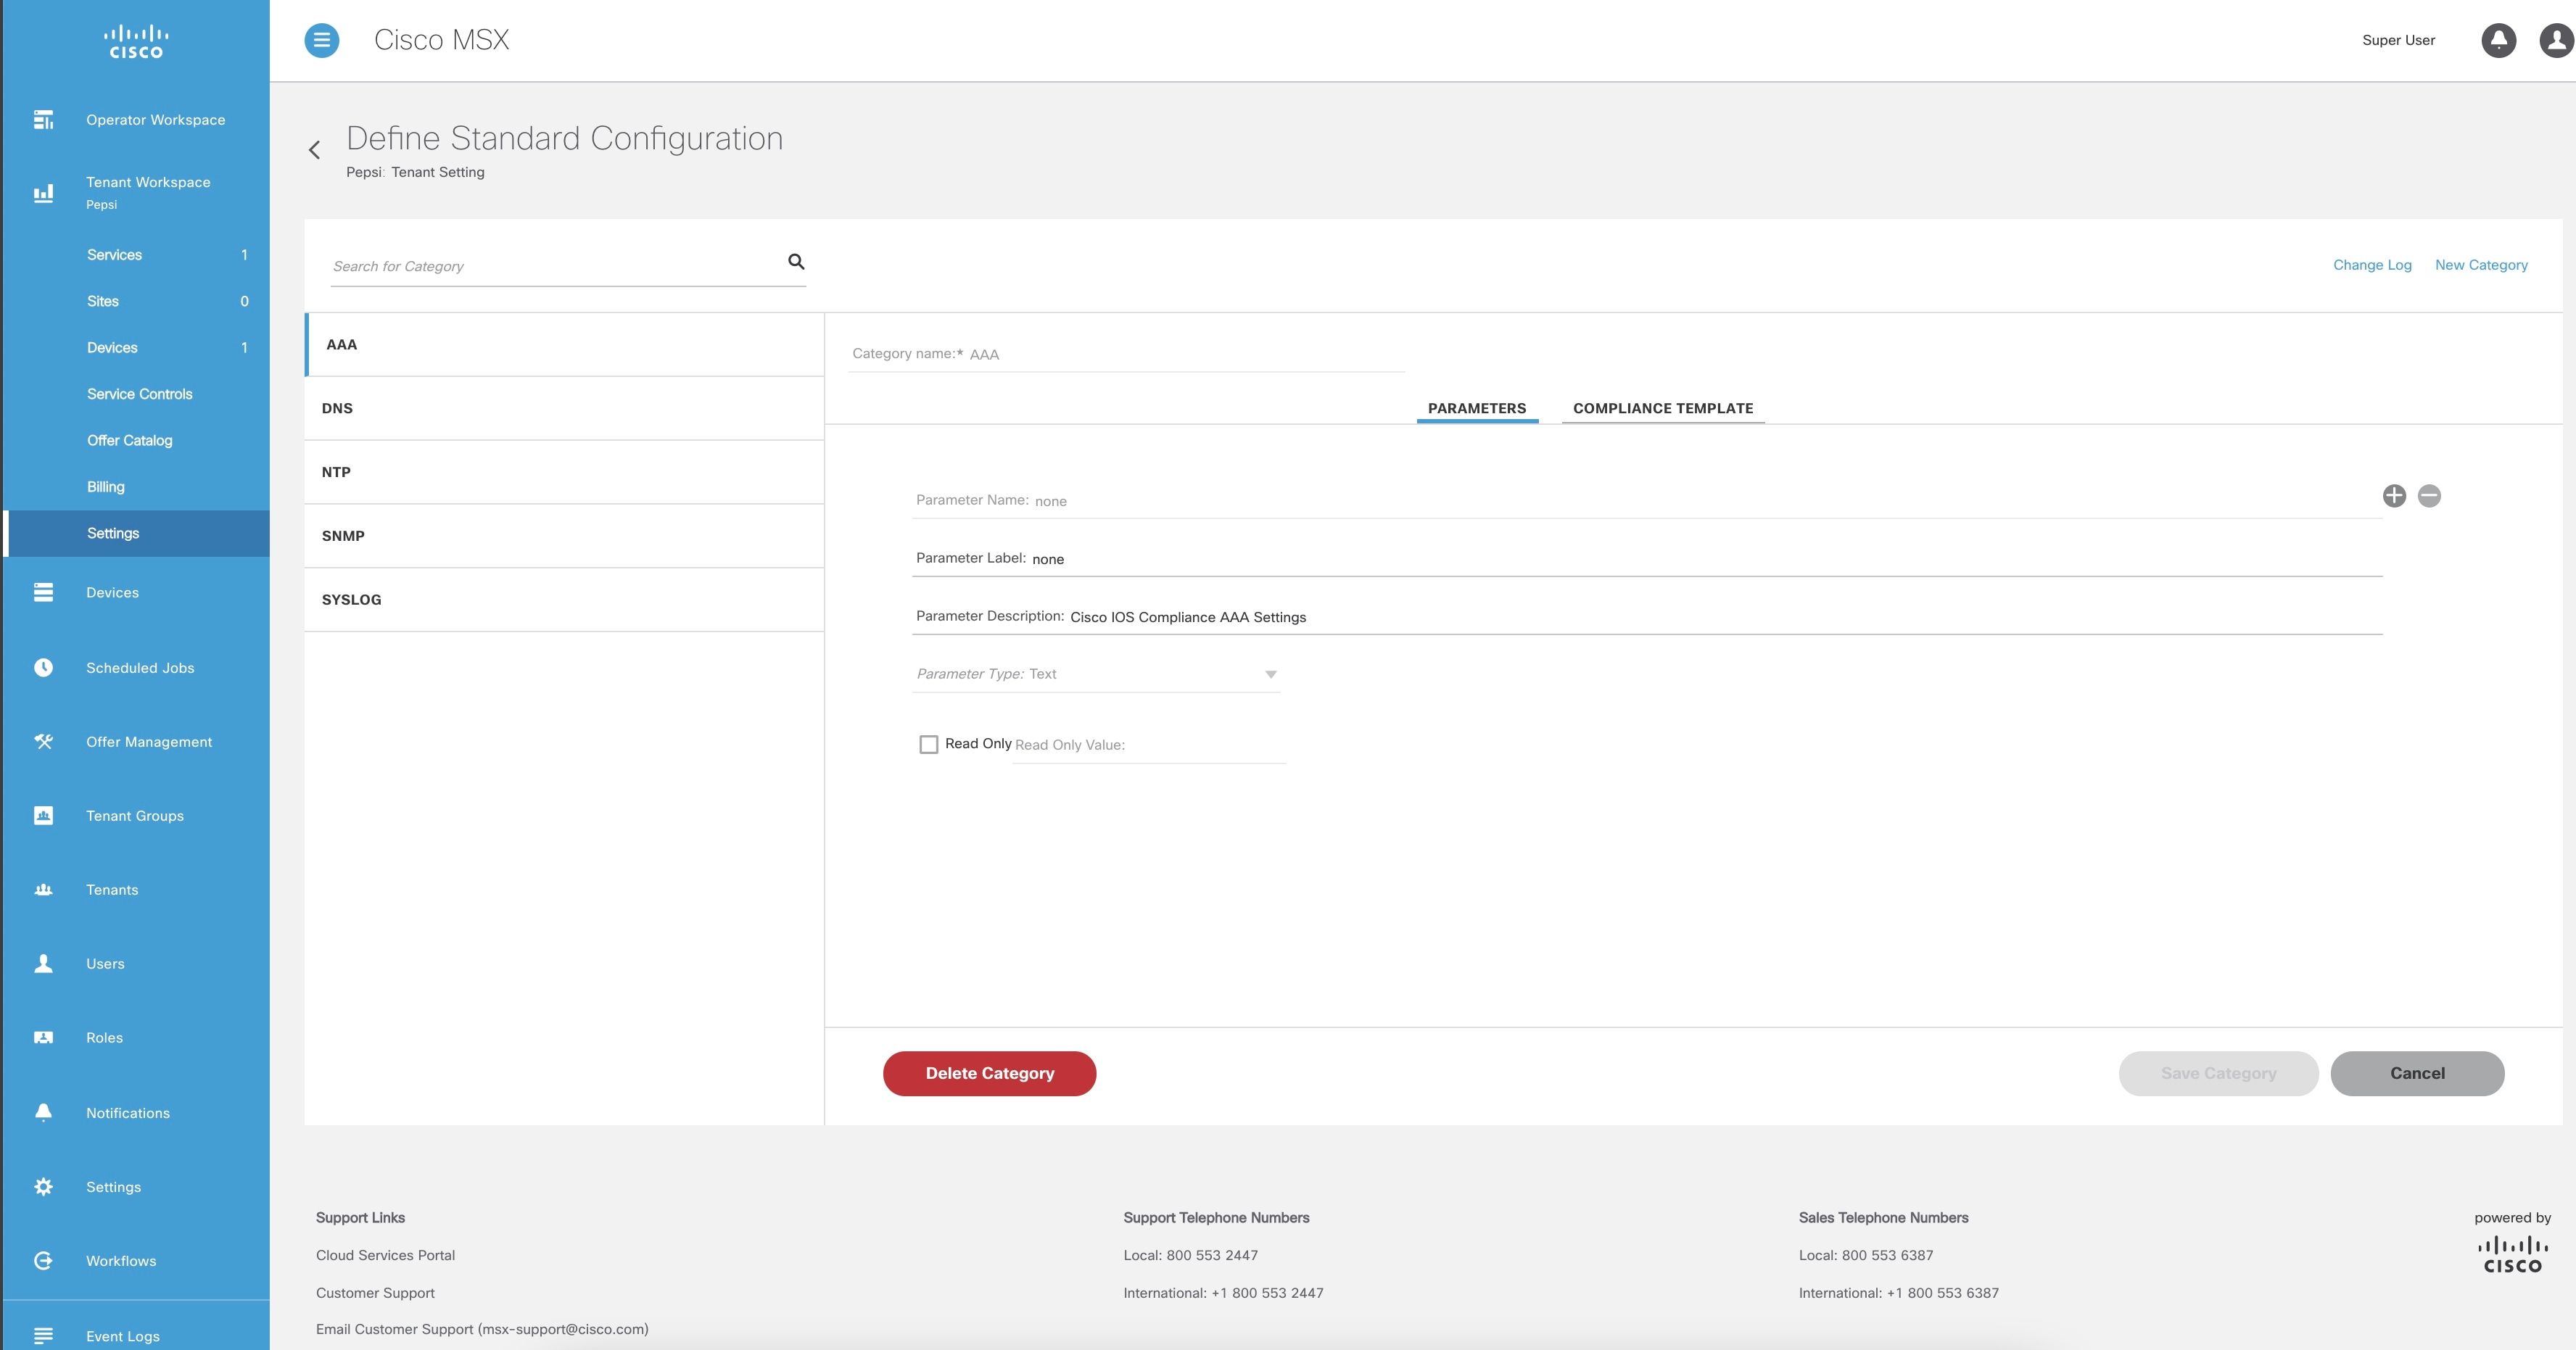Viewport: 2576px width, 1350px height.
Task: Click the Scheduled Jobs clock icon
Action: click(x=43, y=668)
